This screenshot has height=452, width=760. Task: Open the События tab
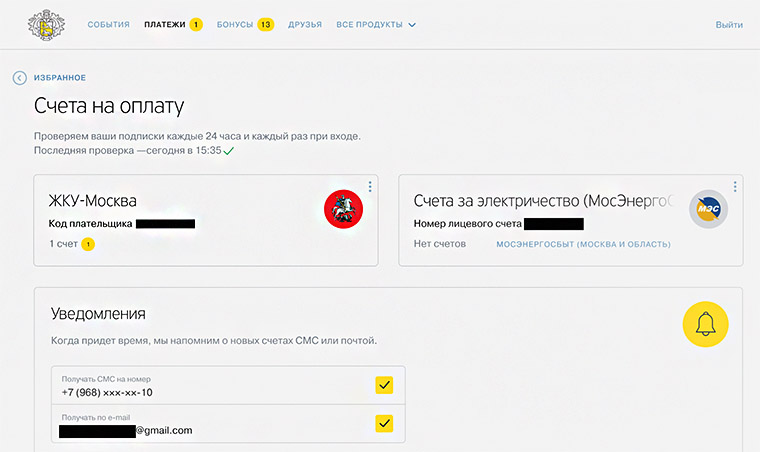click(x=109, y=25)
